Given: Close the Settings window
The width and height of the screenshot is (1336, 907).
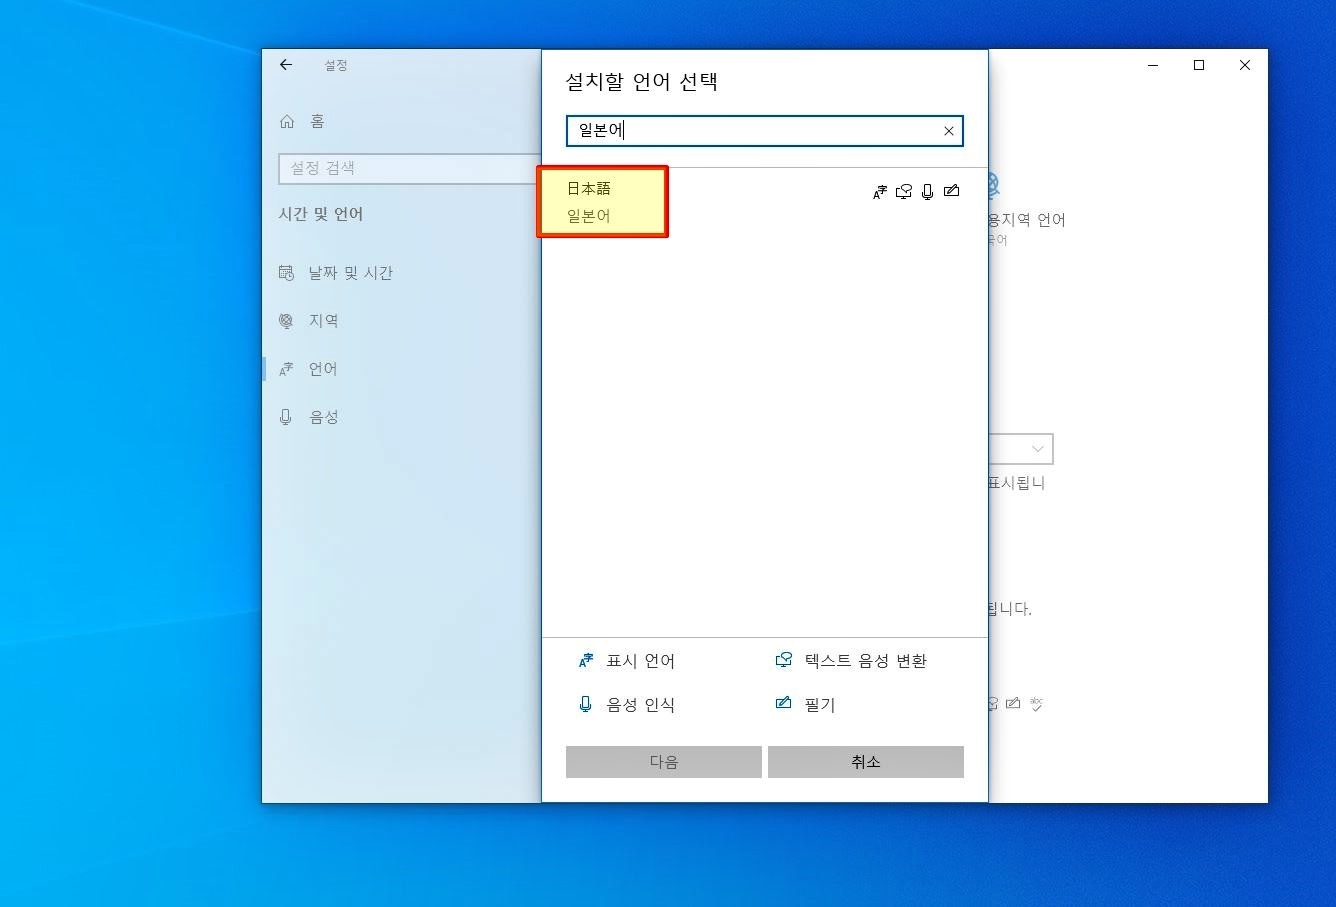Looking at the screenshot, I should tap(1245, 65).
